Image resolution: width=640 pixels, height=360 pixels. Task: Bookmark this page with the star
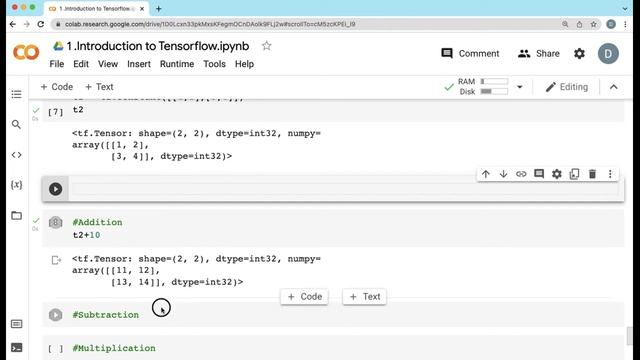(593, 24)
